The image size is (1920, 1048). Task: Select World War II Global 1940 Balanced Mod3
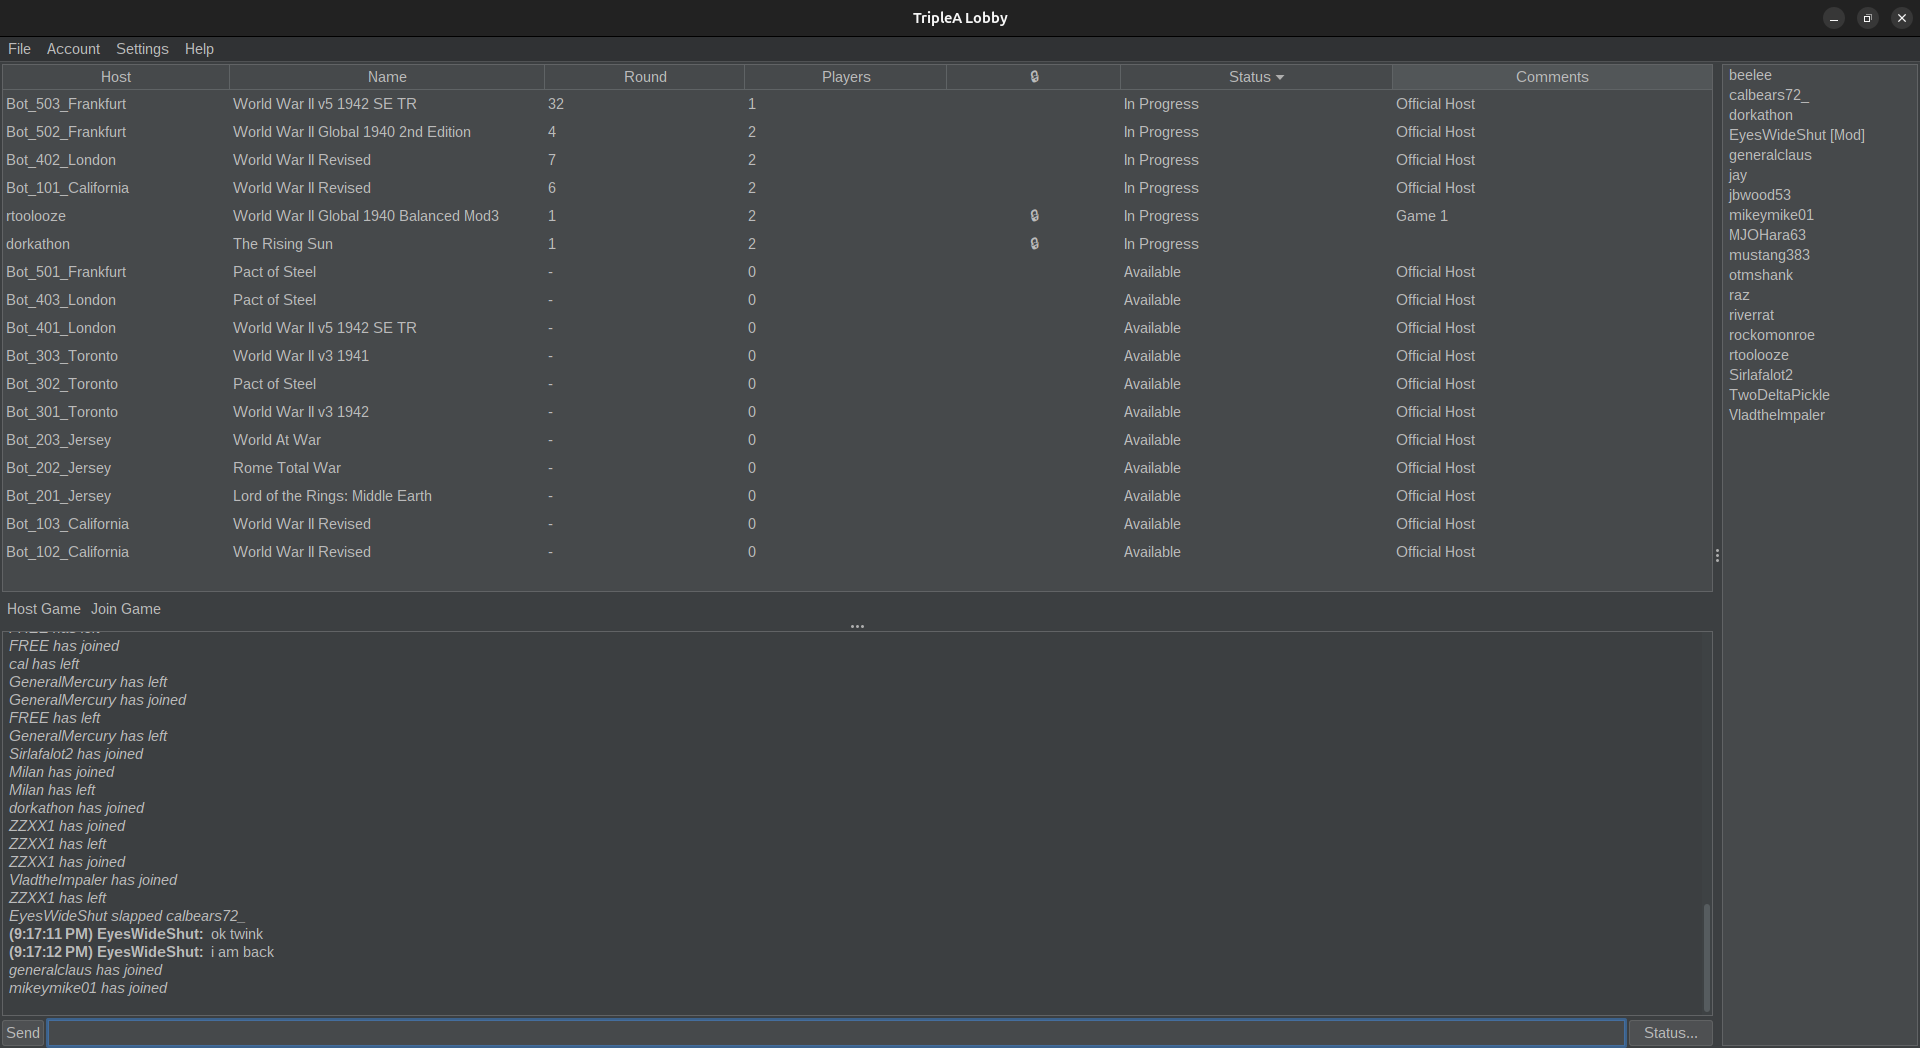coord(366,216)
